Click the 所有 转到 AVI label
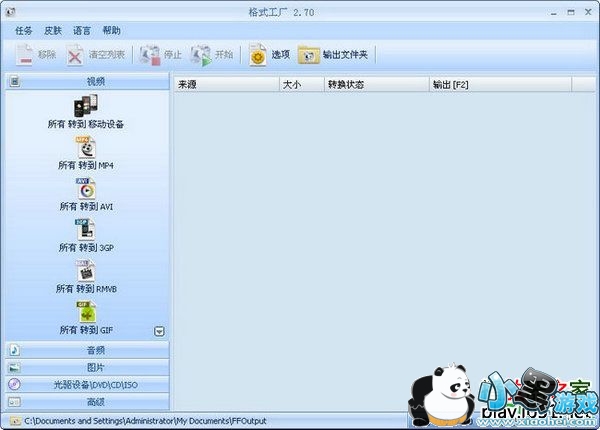Viewport: 600px width, 430px height. tap(86, 207)
